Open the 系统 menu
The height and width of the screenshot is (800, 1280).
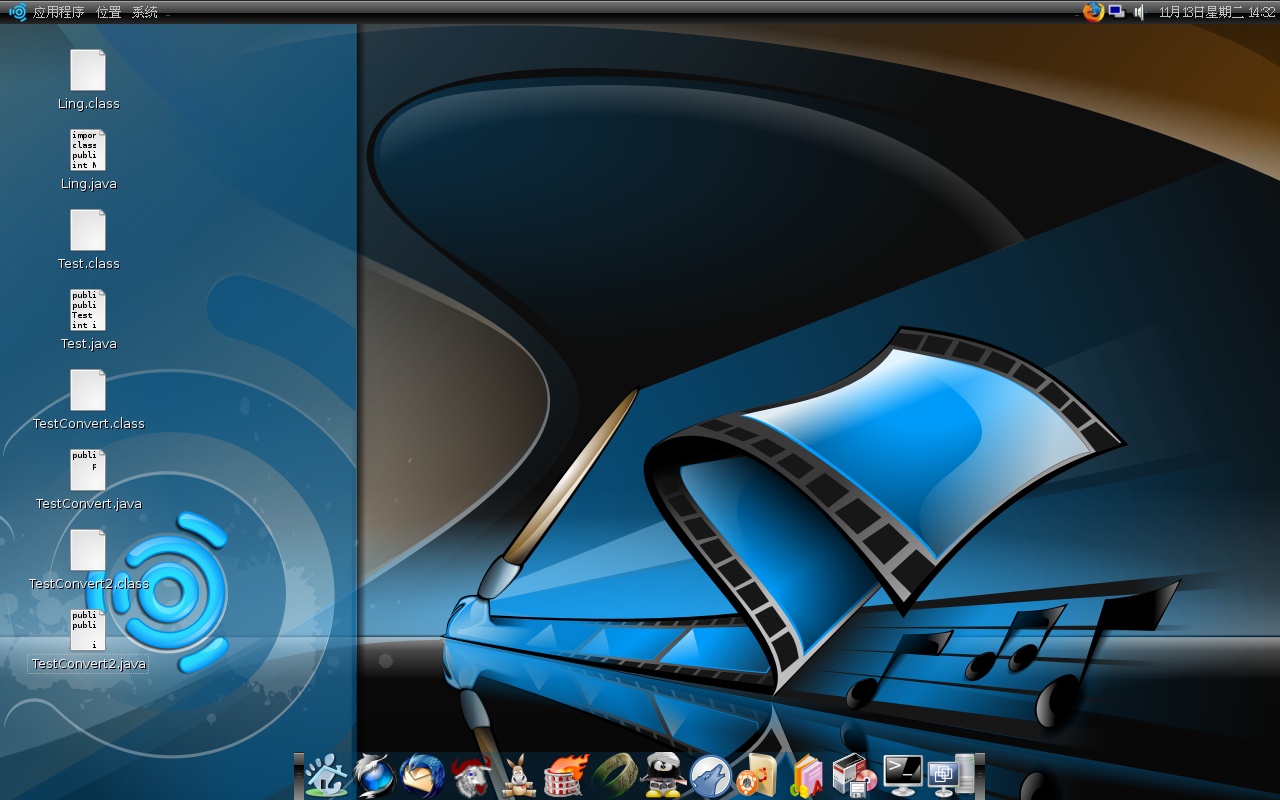(x=145, y=12)
